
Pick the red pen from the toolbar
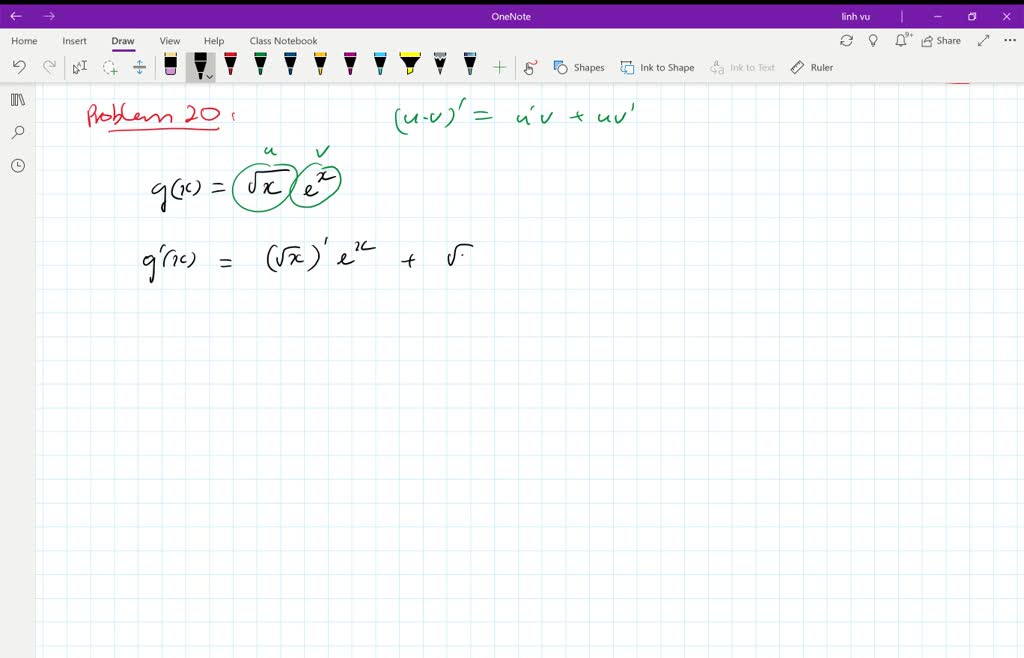pos(230,66)
